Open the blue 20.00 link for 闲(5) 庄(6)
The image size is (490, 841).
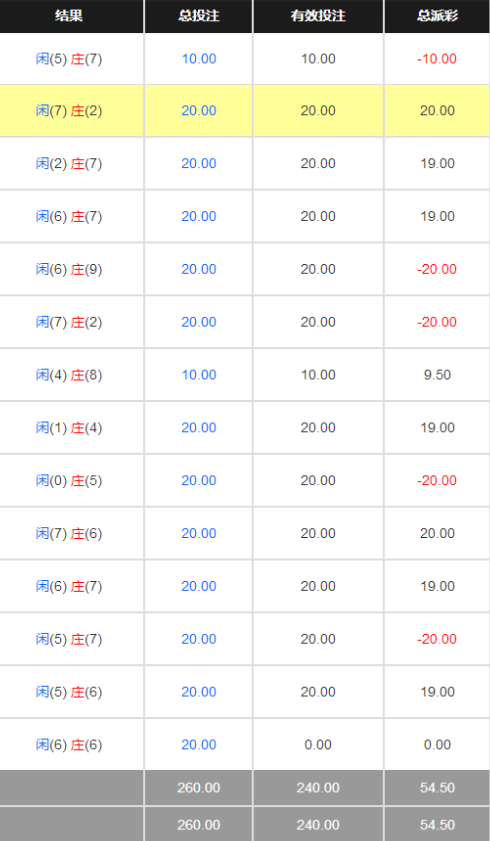199,691
